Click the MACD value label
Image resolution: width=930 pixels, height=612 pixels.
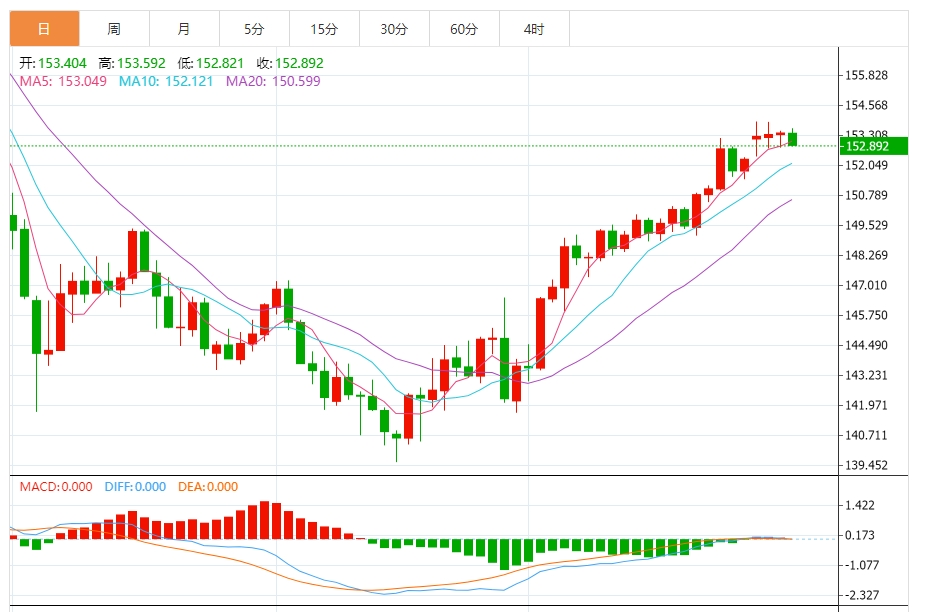point(56,487)
